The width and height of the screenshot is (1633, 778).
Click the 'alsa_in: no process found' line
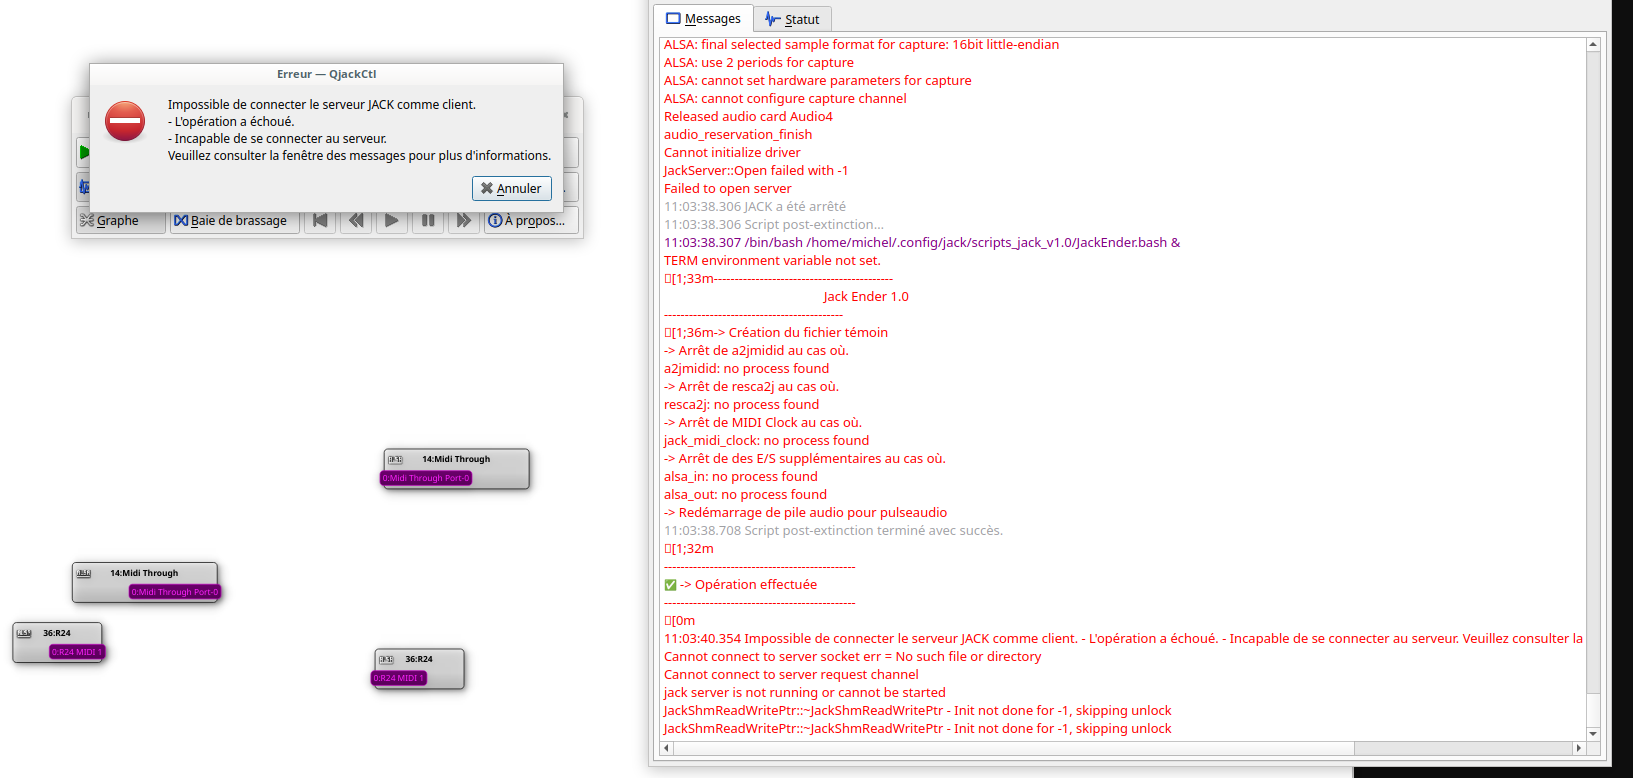click(x=741, y=477)
